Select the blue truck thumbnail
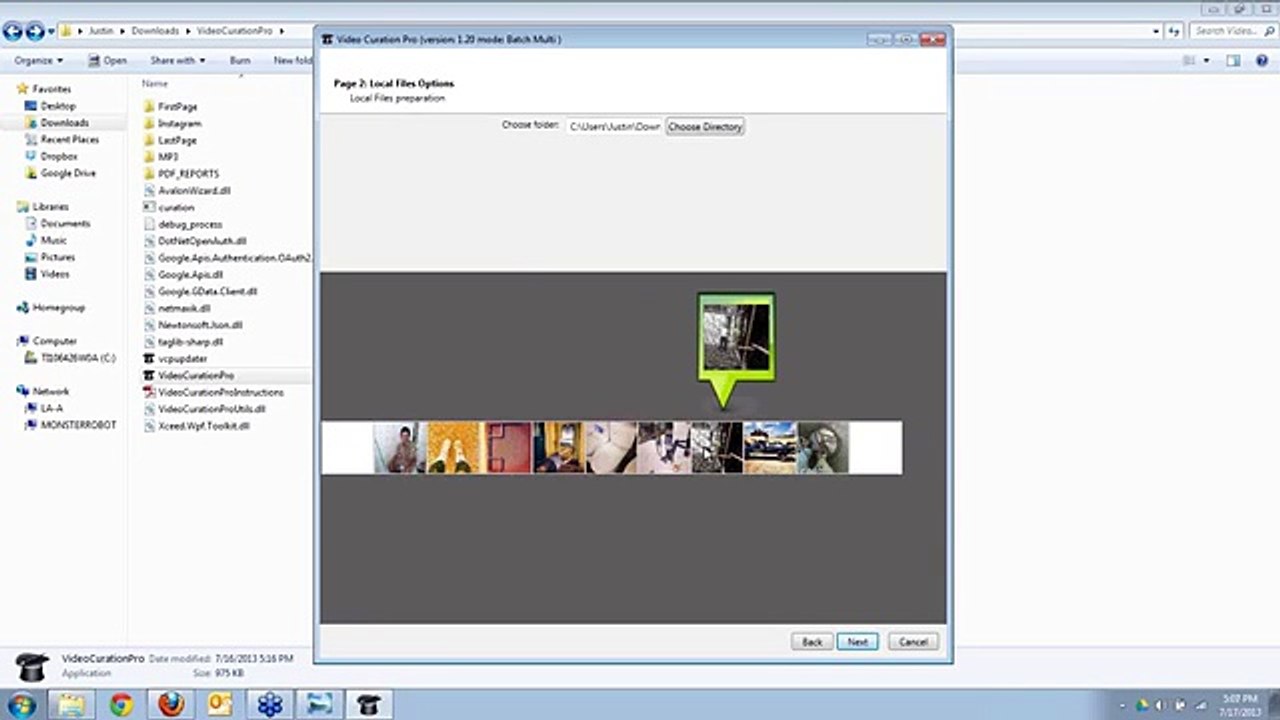This screenshot has width=1280, height=720. [770, 447]
